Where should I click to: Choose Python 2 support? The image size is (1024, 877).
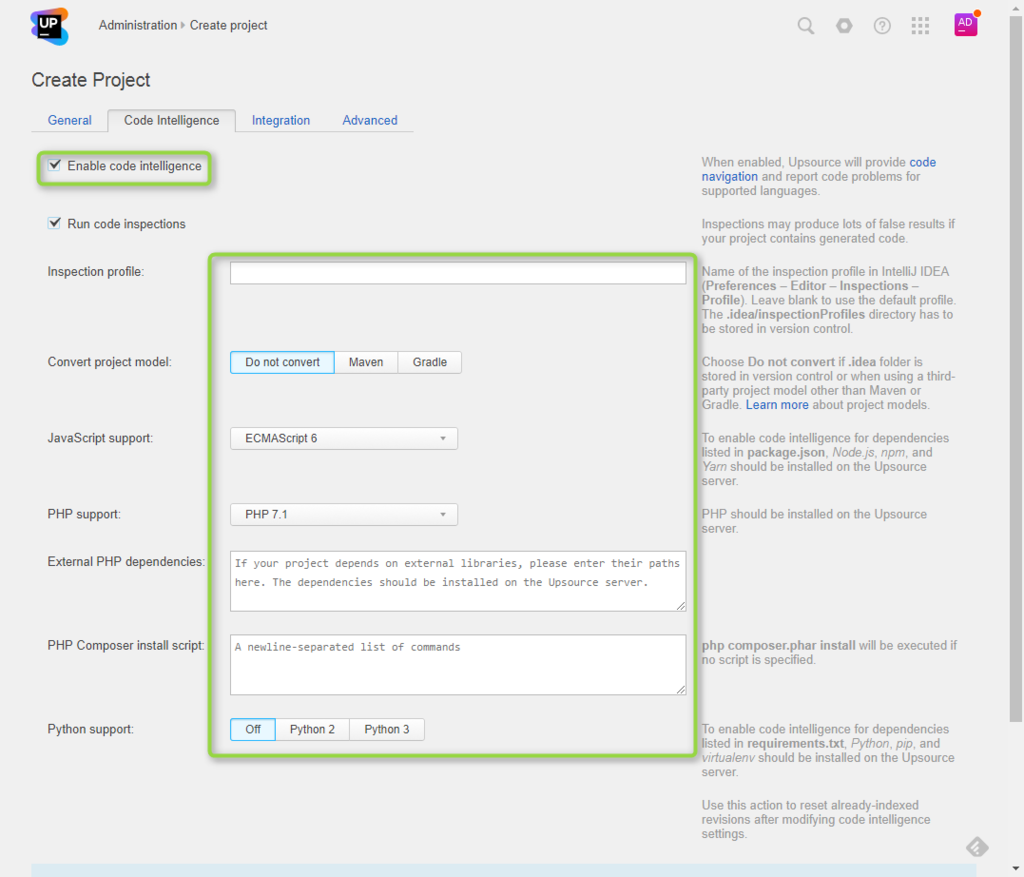coord(312,729)
